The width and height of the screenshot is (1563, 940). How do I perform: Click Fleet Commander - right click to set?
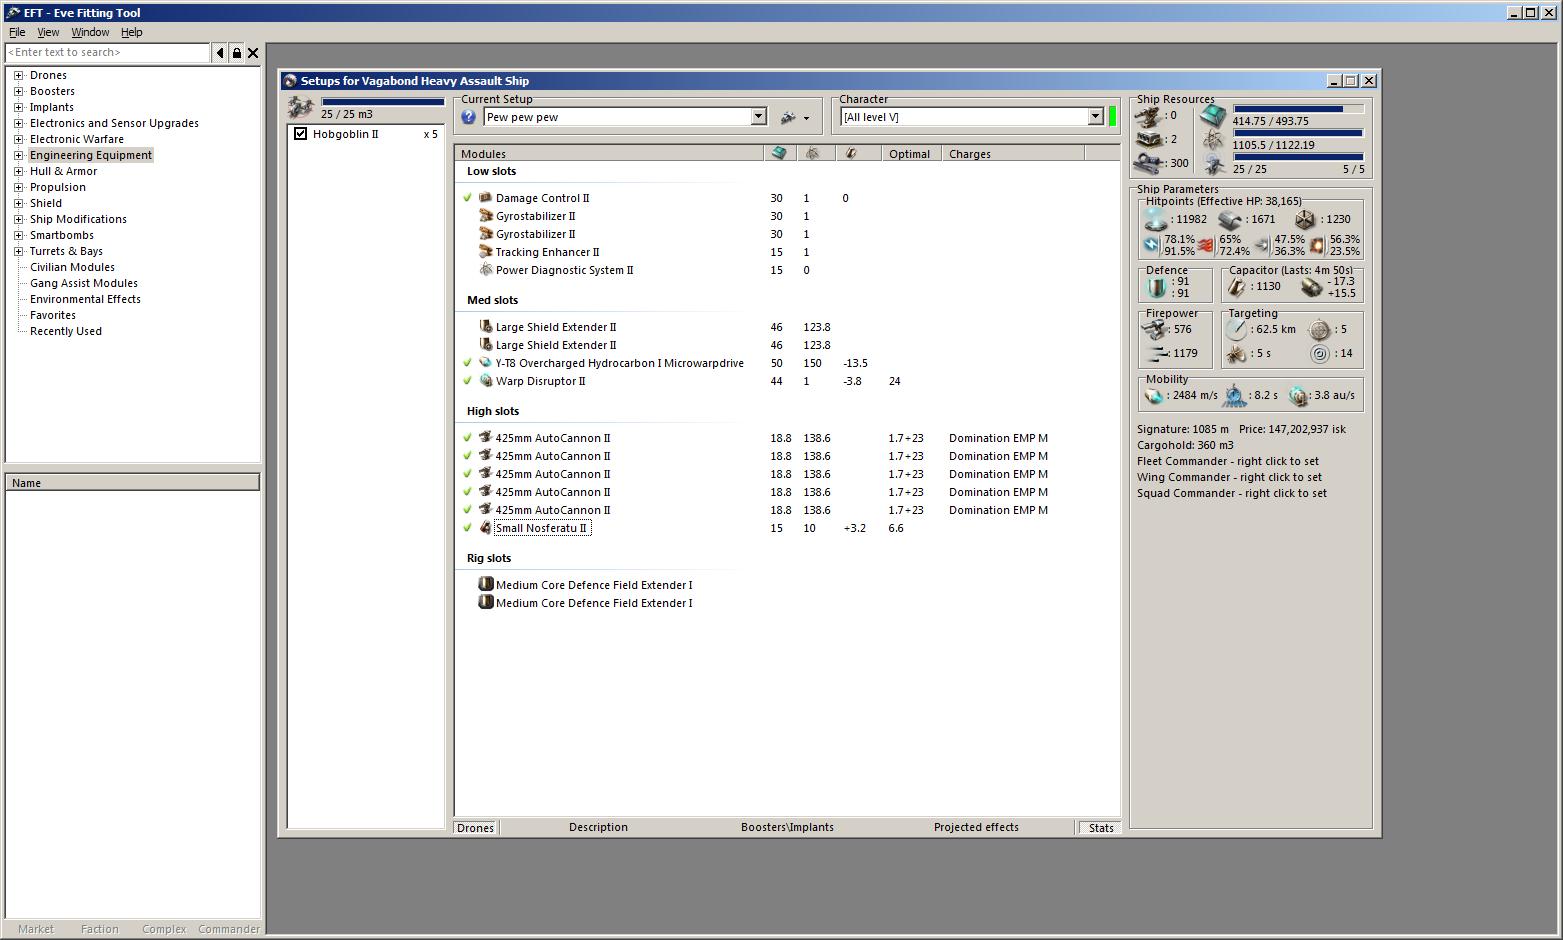(x=1228, y=462)
